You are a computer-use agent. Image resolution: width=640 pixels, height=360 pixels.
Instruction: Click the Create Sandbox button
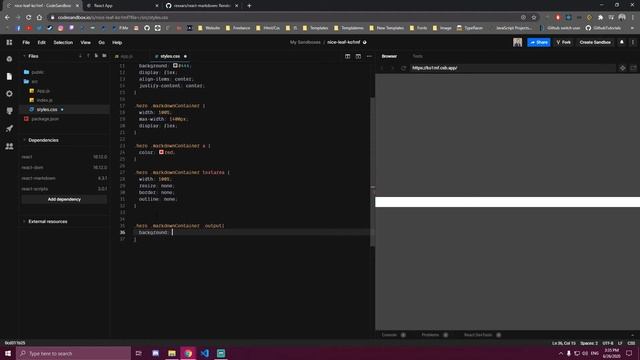pyautogui.click(x=595, y=42)
